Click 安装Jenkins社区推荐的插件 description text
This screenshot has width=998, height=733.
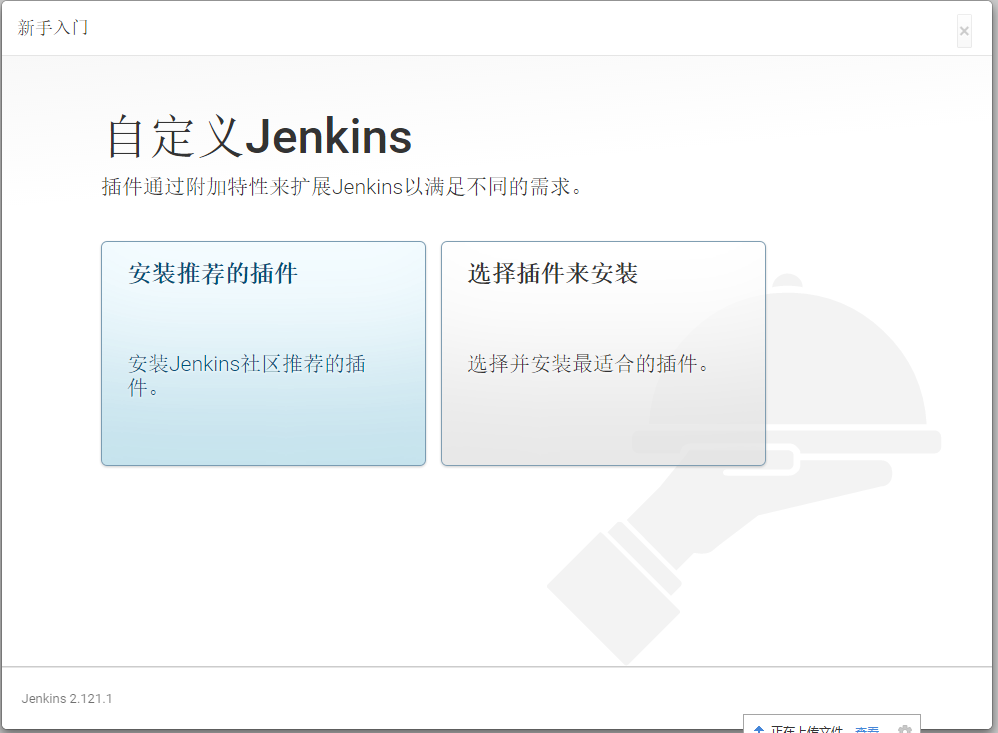tap(247, 375)
